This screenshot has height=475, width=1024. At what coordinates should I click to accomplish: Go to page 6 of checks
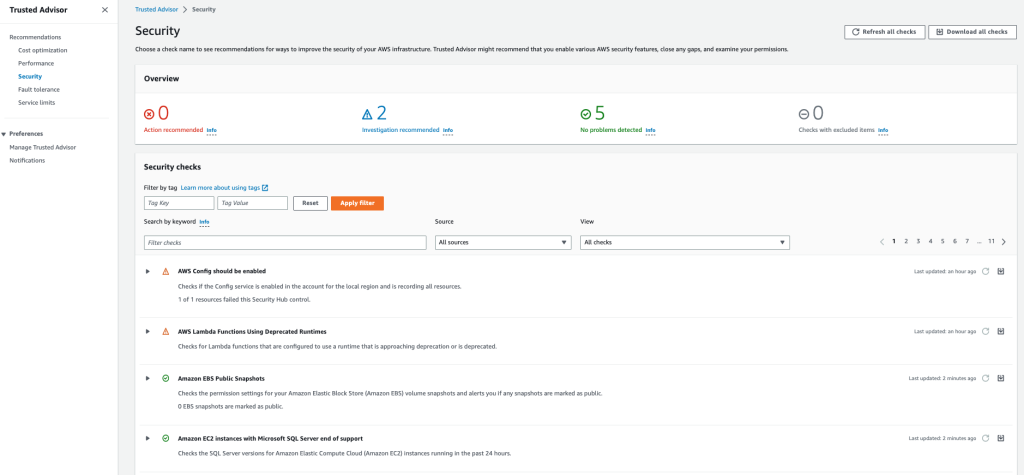point(955,242)
